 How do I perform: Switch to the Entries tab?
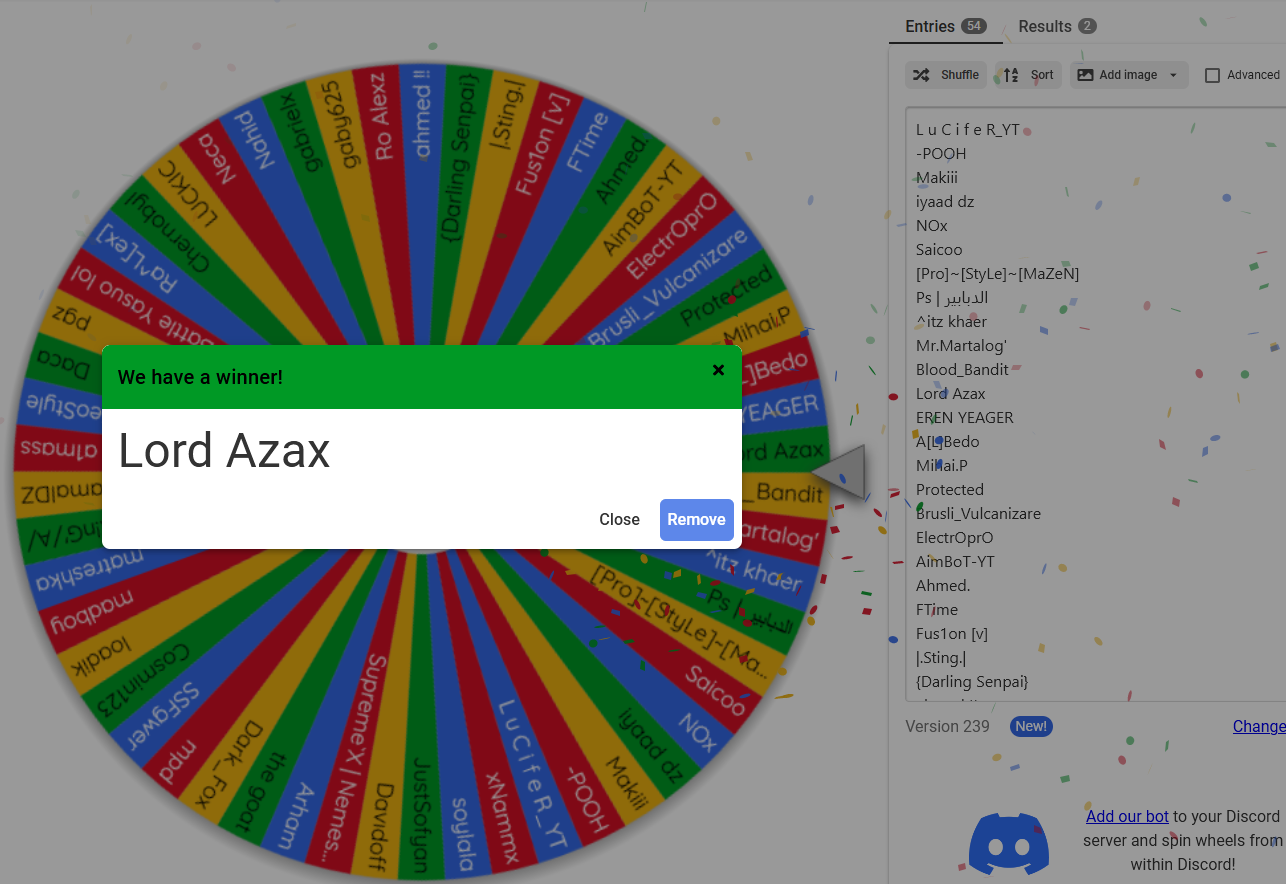[x=930, y=26]
